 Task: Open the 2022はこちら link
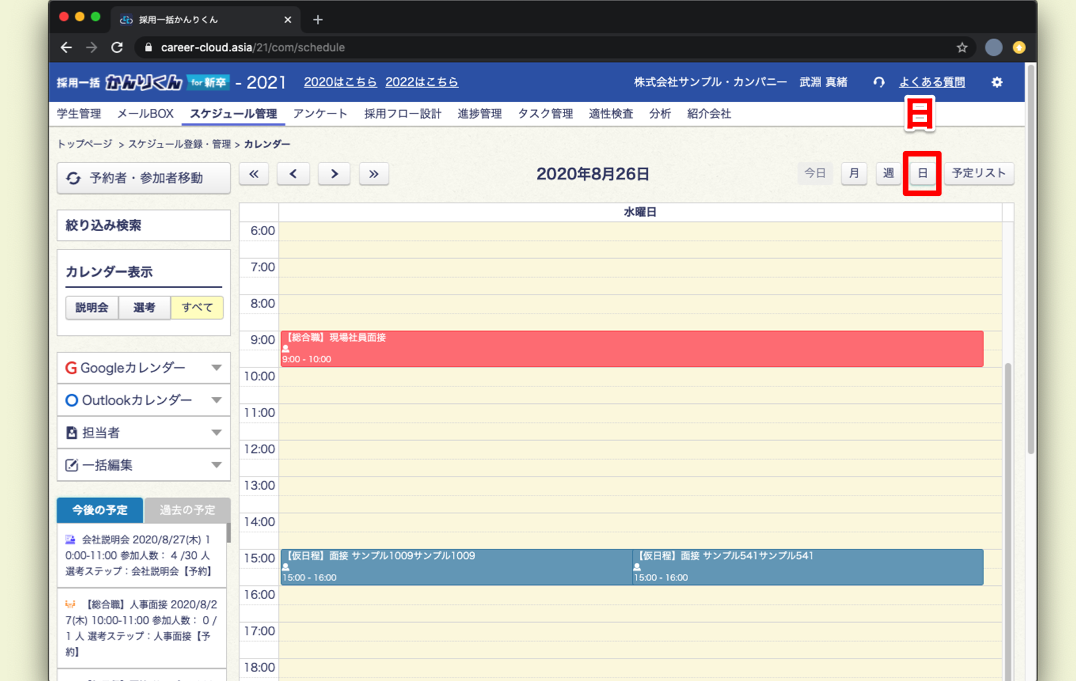coord(421,82)
